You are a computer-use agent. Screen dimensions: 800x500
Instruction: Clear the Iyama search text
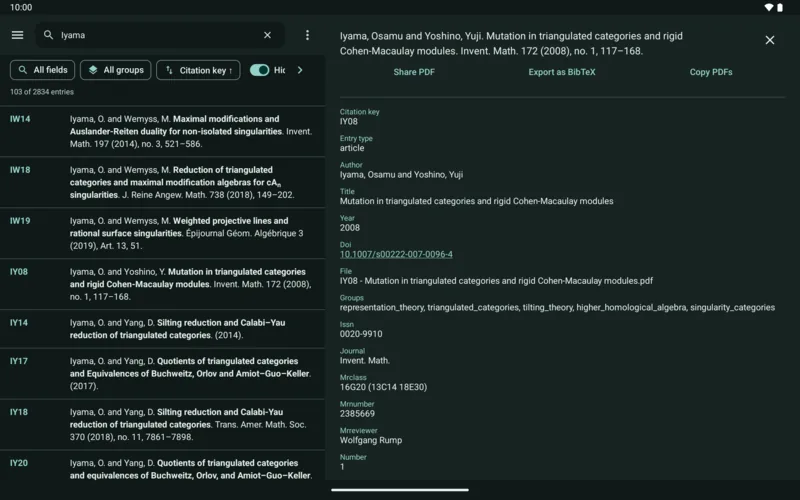[267, 35]
